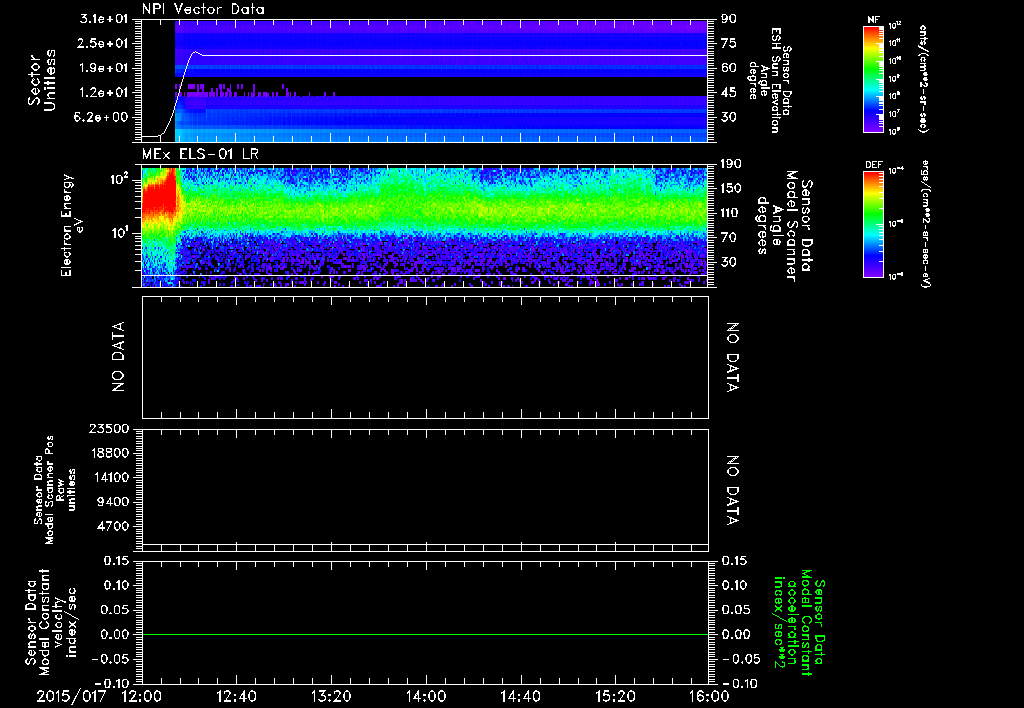
Task: Click the Model Scanner Pos Raw axis label
Action: (x=55, y=490)
